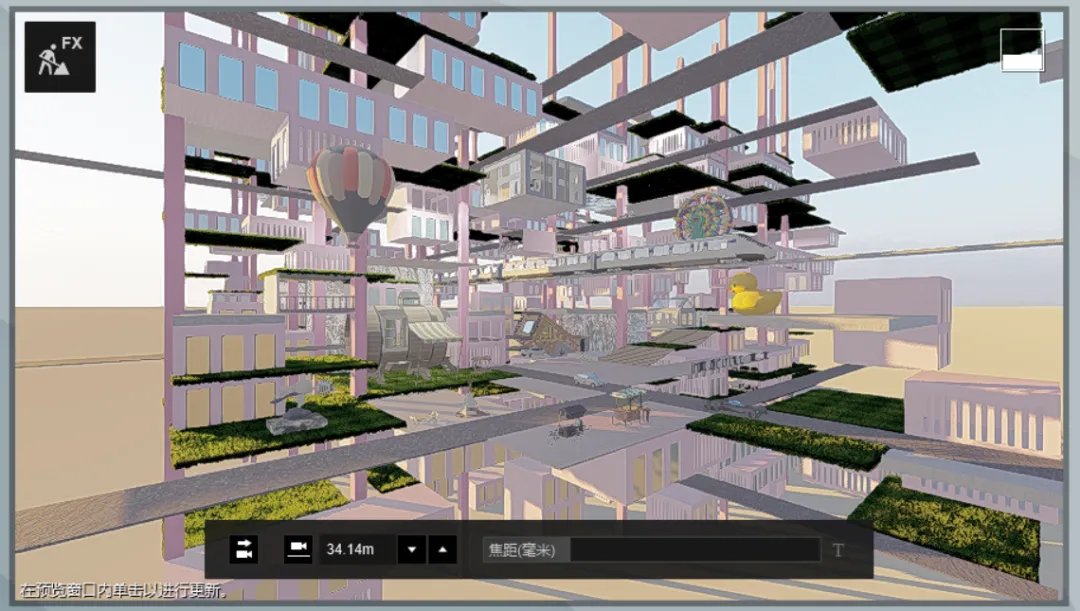This screenshot has width=1080, height=611.
Task: Click the black-and-white square at top right
Action: pyautogui.click(x=1022, y=50)
